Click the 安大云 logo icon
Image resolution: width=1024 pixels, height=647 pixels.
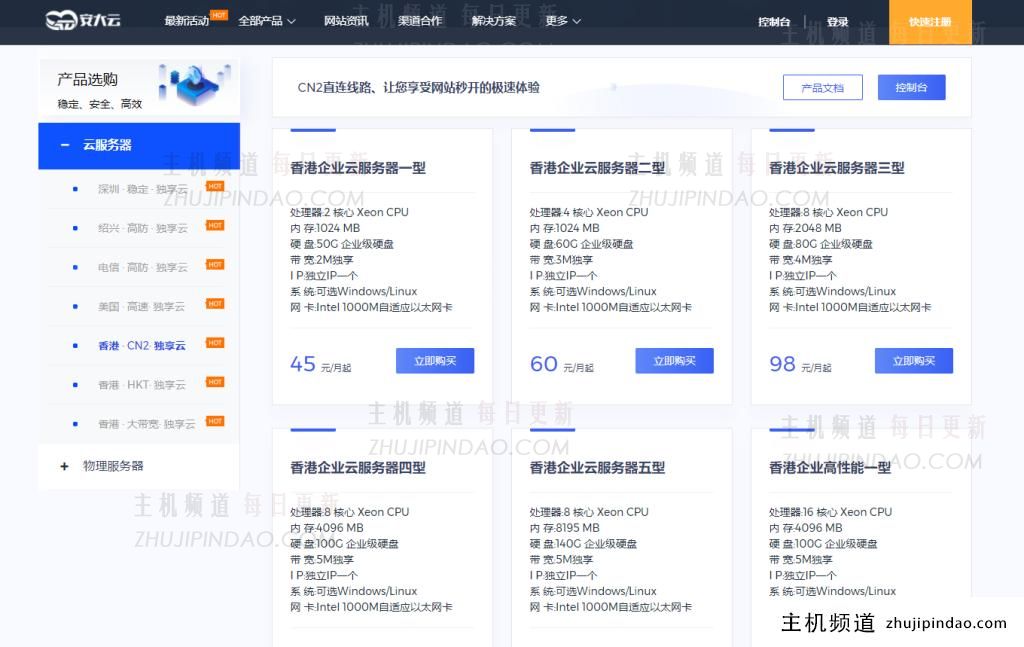(x=62, y=18)
